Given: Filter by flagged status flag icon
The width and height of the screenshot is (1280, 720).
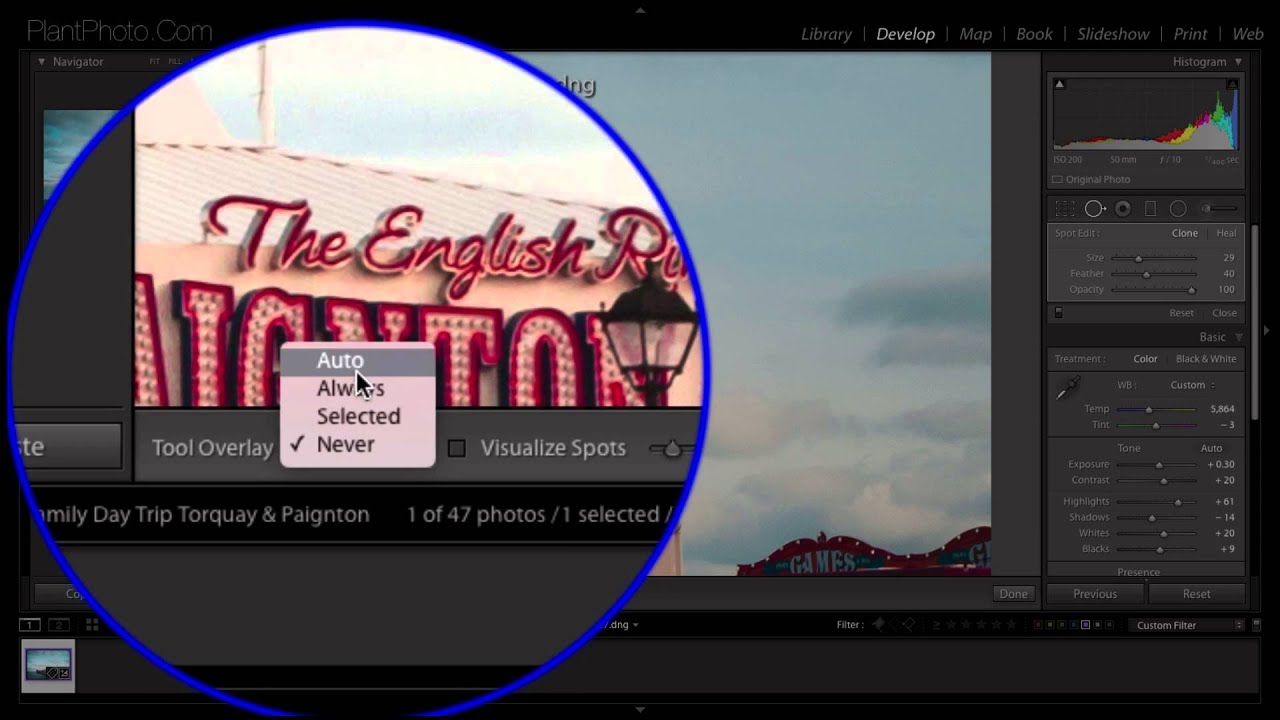Looking at the screenshot, I should (879, 625).
